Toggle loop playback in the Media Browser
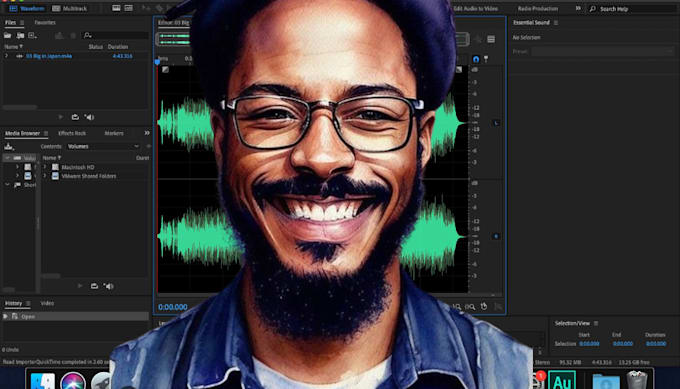680x389 pixels. point(94,286)
